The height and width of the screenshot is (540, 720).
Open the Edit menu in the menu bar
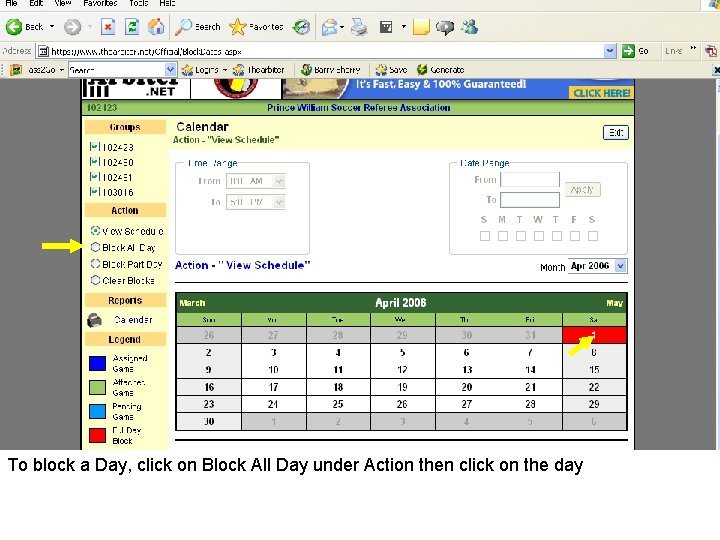tap(36, 3)
